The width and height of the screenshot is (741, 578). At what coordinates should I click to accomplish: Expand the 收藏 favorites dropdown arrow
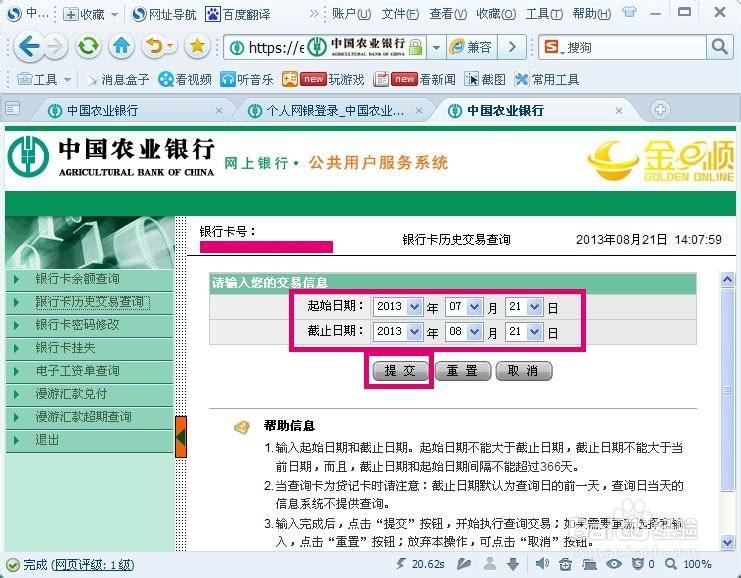pos(114,15)
